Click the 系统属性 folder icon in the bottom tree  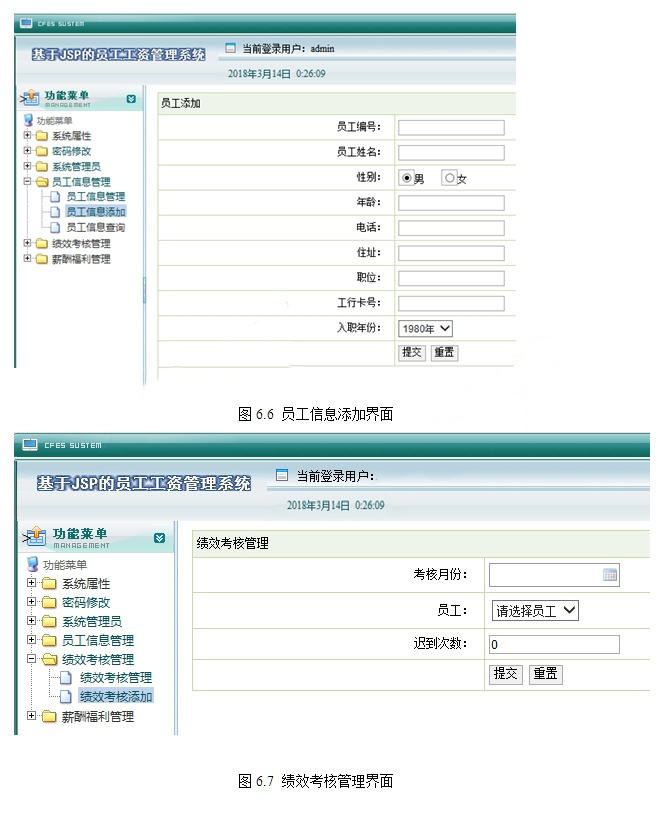(x=49, y=584)
